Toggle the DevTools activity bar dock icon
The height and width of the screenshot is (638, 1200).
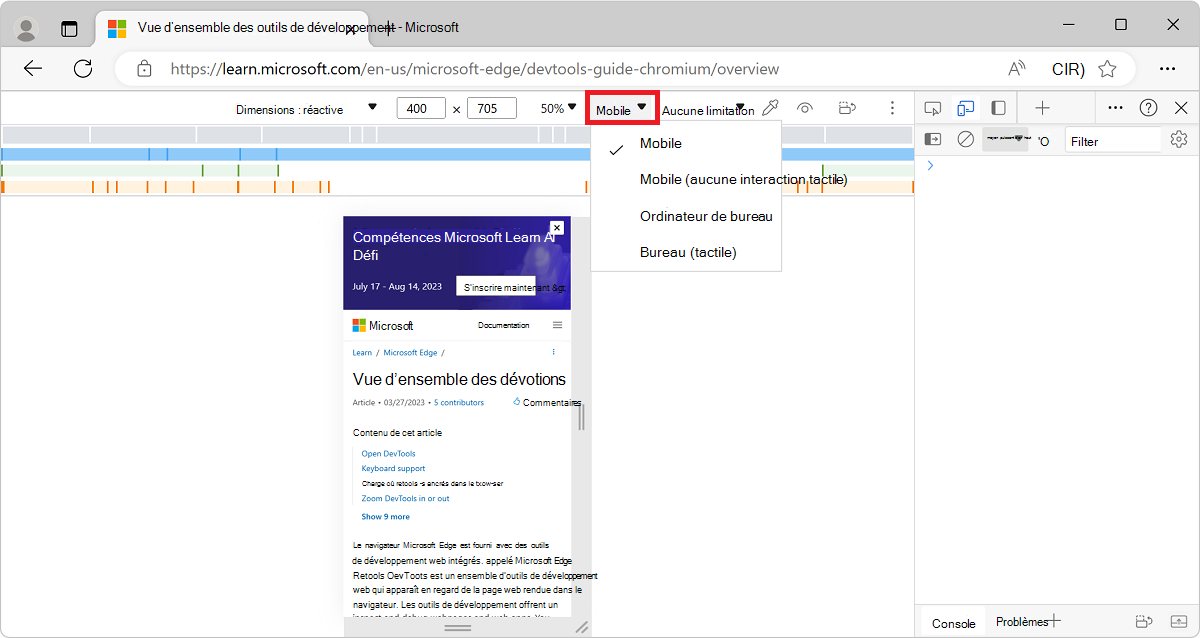(998, 108)
